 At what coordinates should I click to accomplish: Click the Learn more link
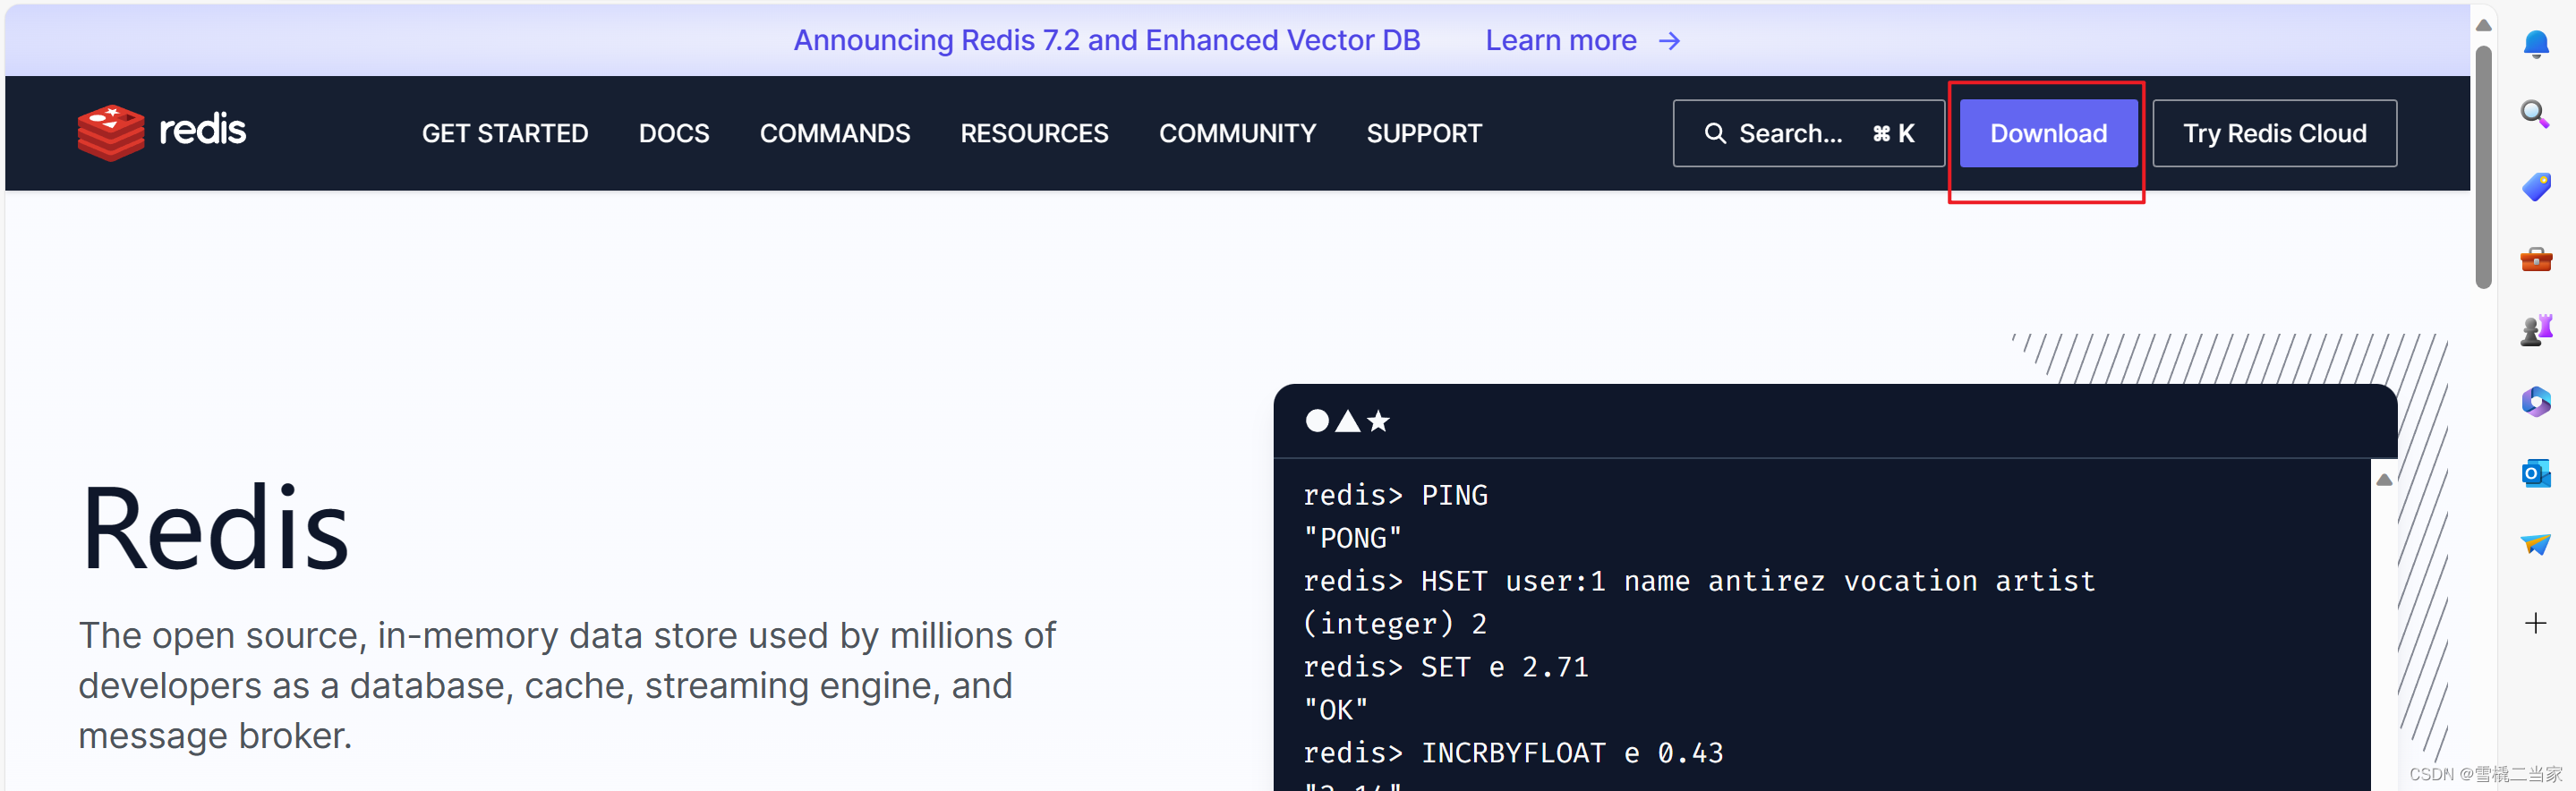[1560, 40]
